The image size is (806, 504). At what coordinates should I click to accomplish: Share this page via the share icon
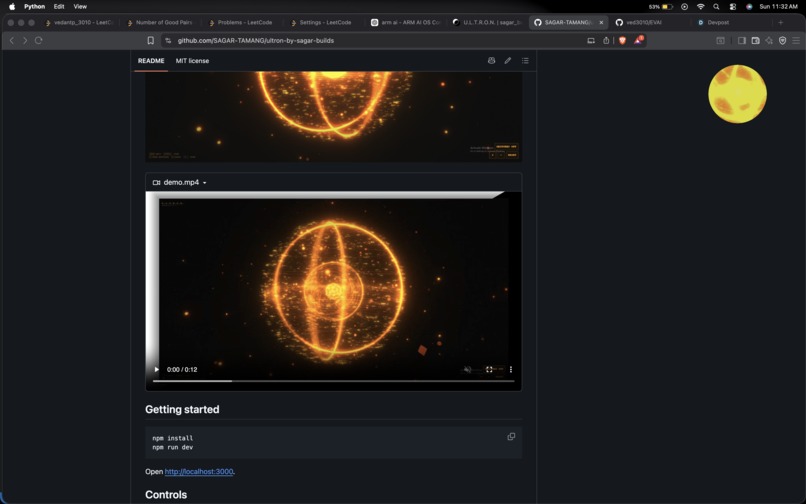(606, 40)
